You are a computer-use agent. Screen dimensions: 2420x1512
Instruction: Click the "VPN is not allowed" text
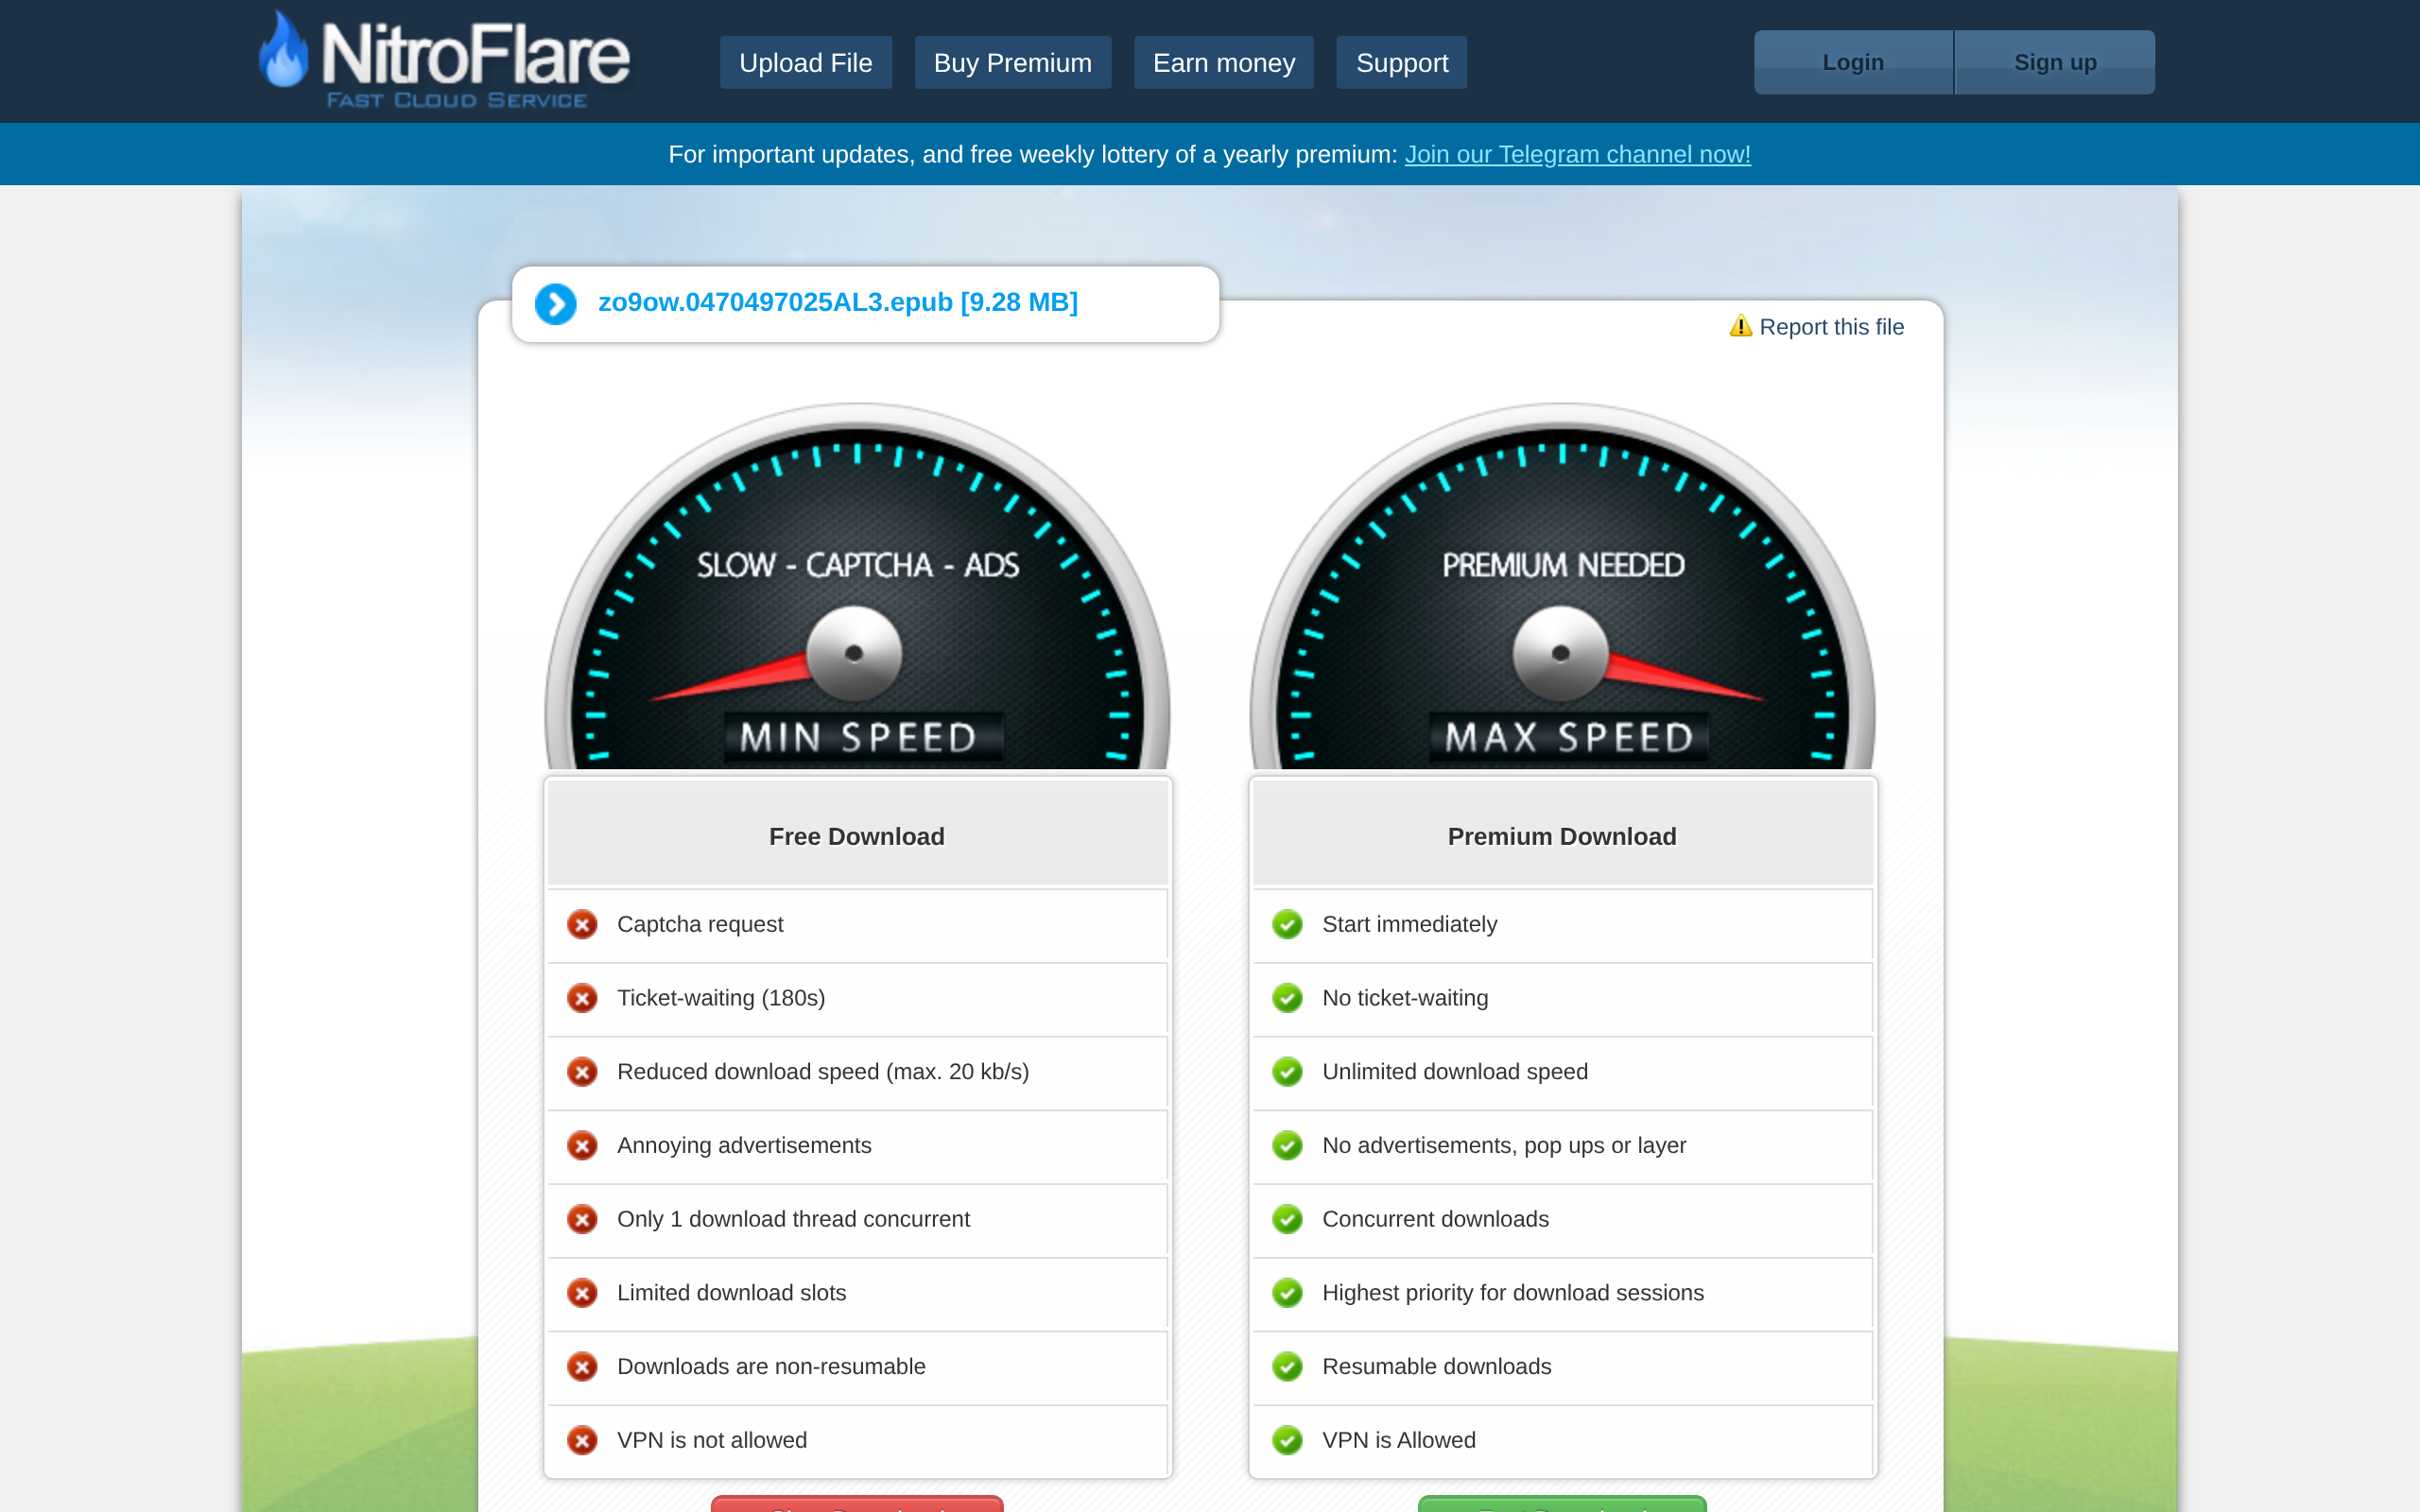pos(712,1440)
